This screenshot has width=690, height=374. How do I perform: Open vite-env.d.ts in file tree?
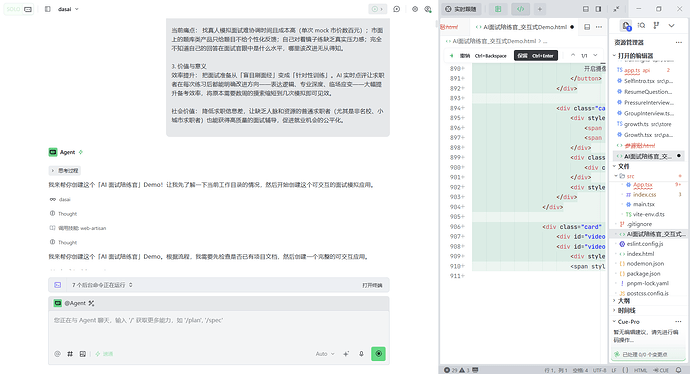click(x=648, y=214)
